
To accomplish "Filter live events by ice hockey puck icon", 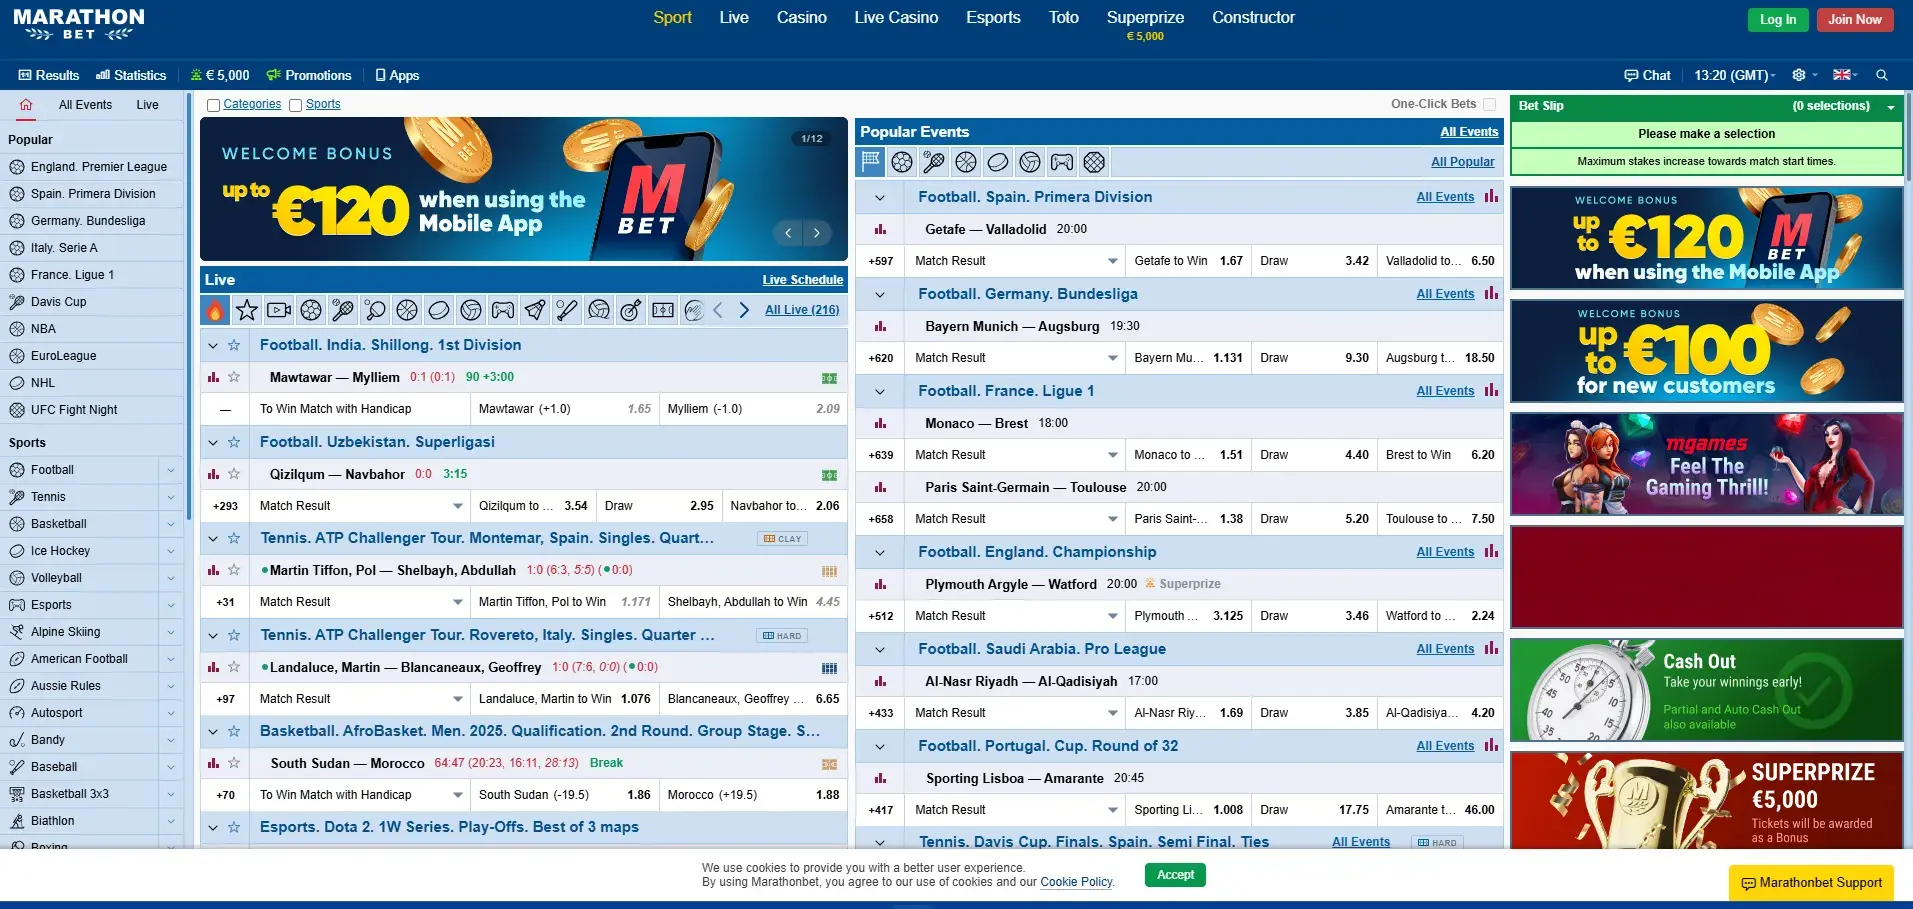I will point(439,310).
